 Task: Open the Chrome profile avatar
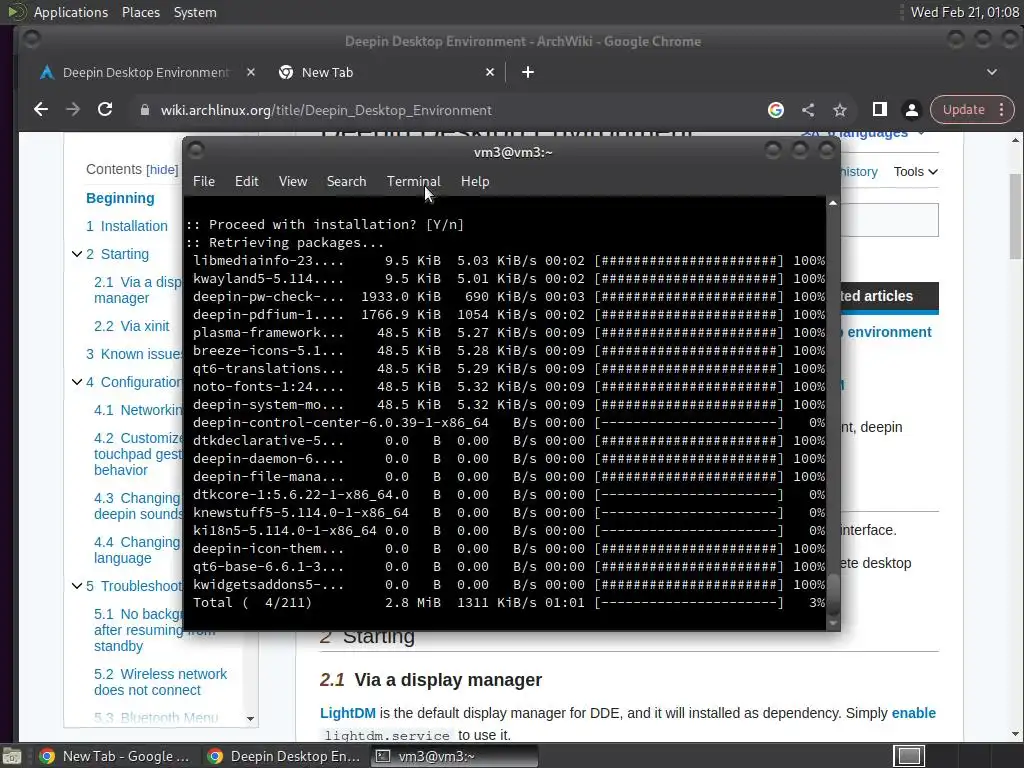pos(912,110)
